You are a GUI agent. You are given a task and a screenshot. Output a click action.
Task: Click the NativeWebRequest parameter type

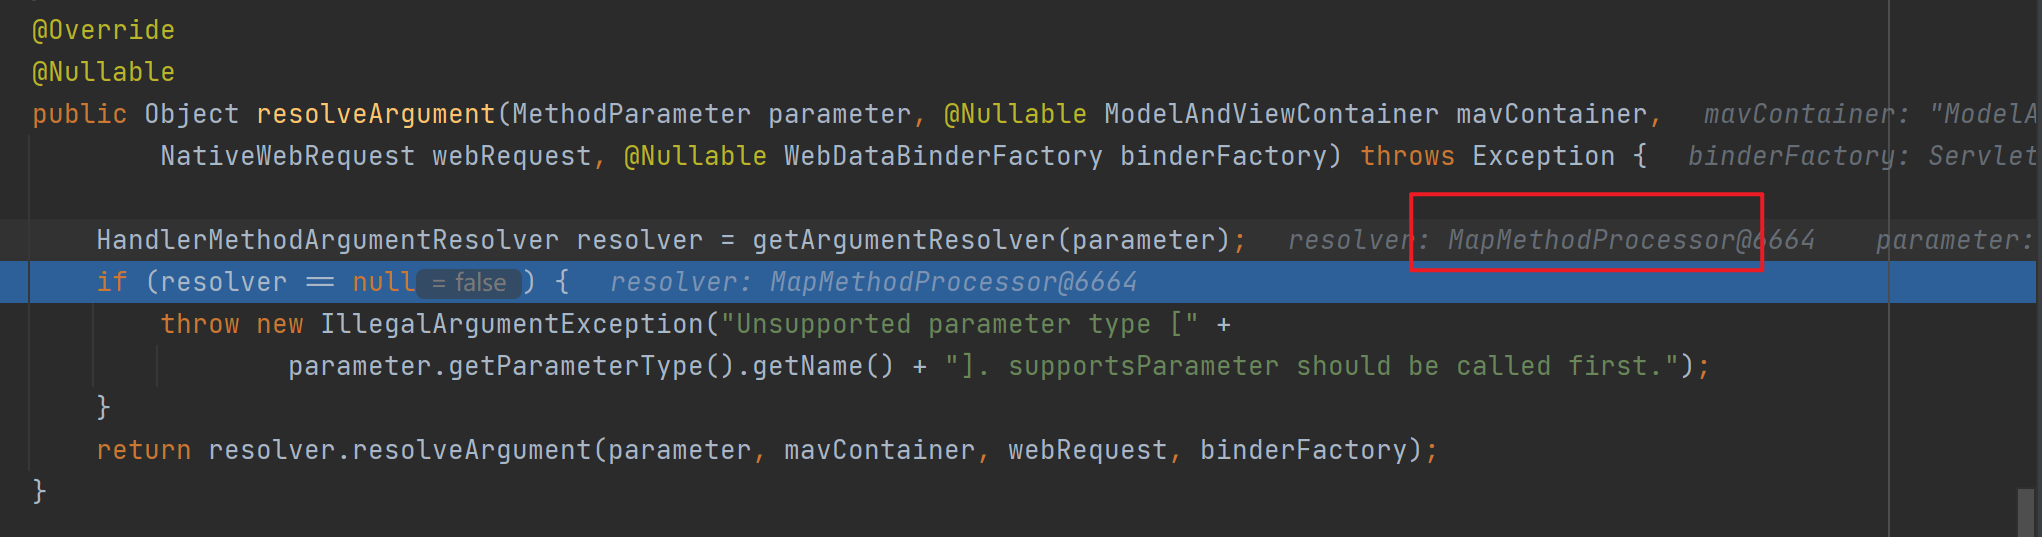click(287, 156)
